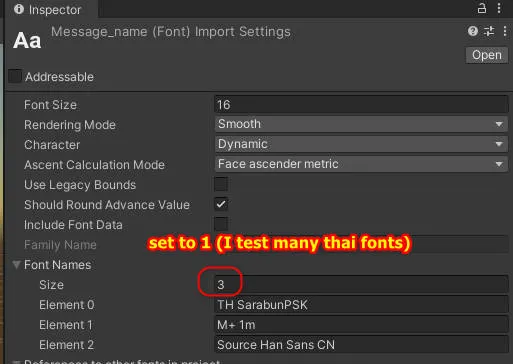
Task: Enable the Addressable checkbox
Action: click(15, 76)
